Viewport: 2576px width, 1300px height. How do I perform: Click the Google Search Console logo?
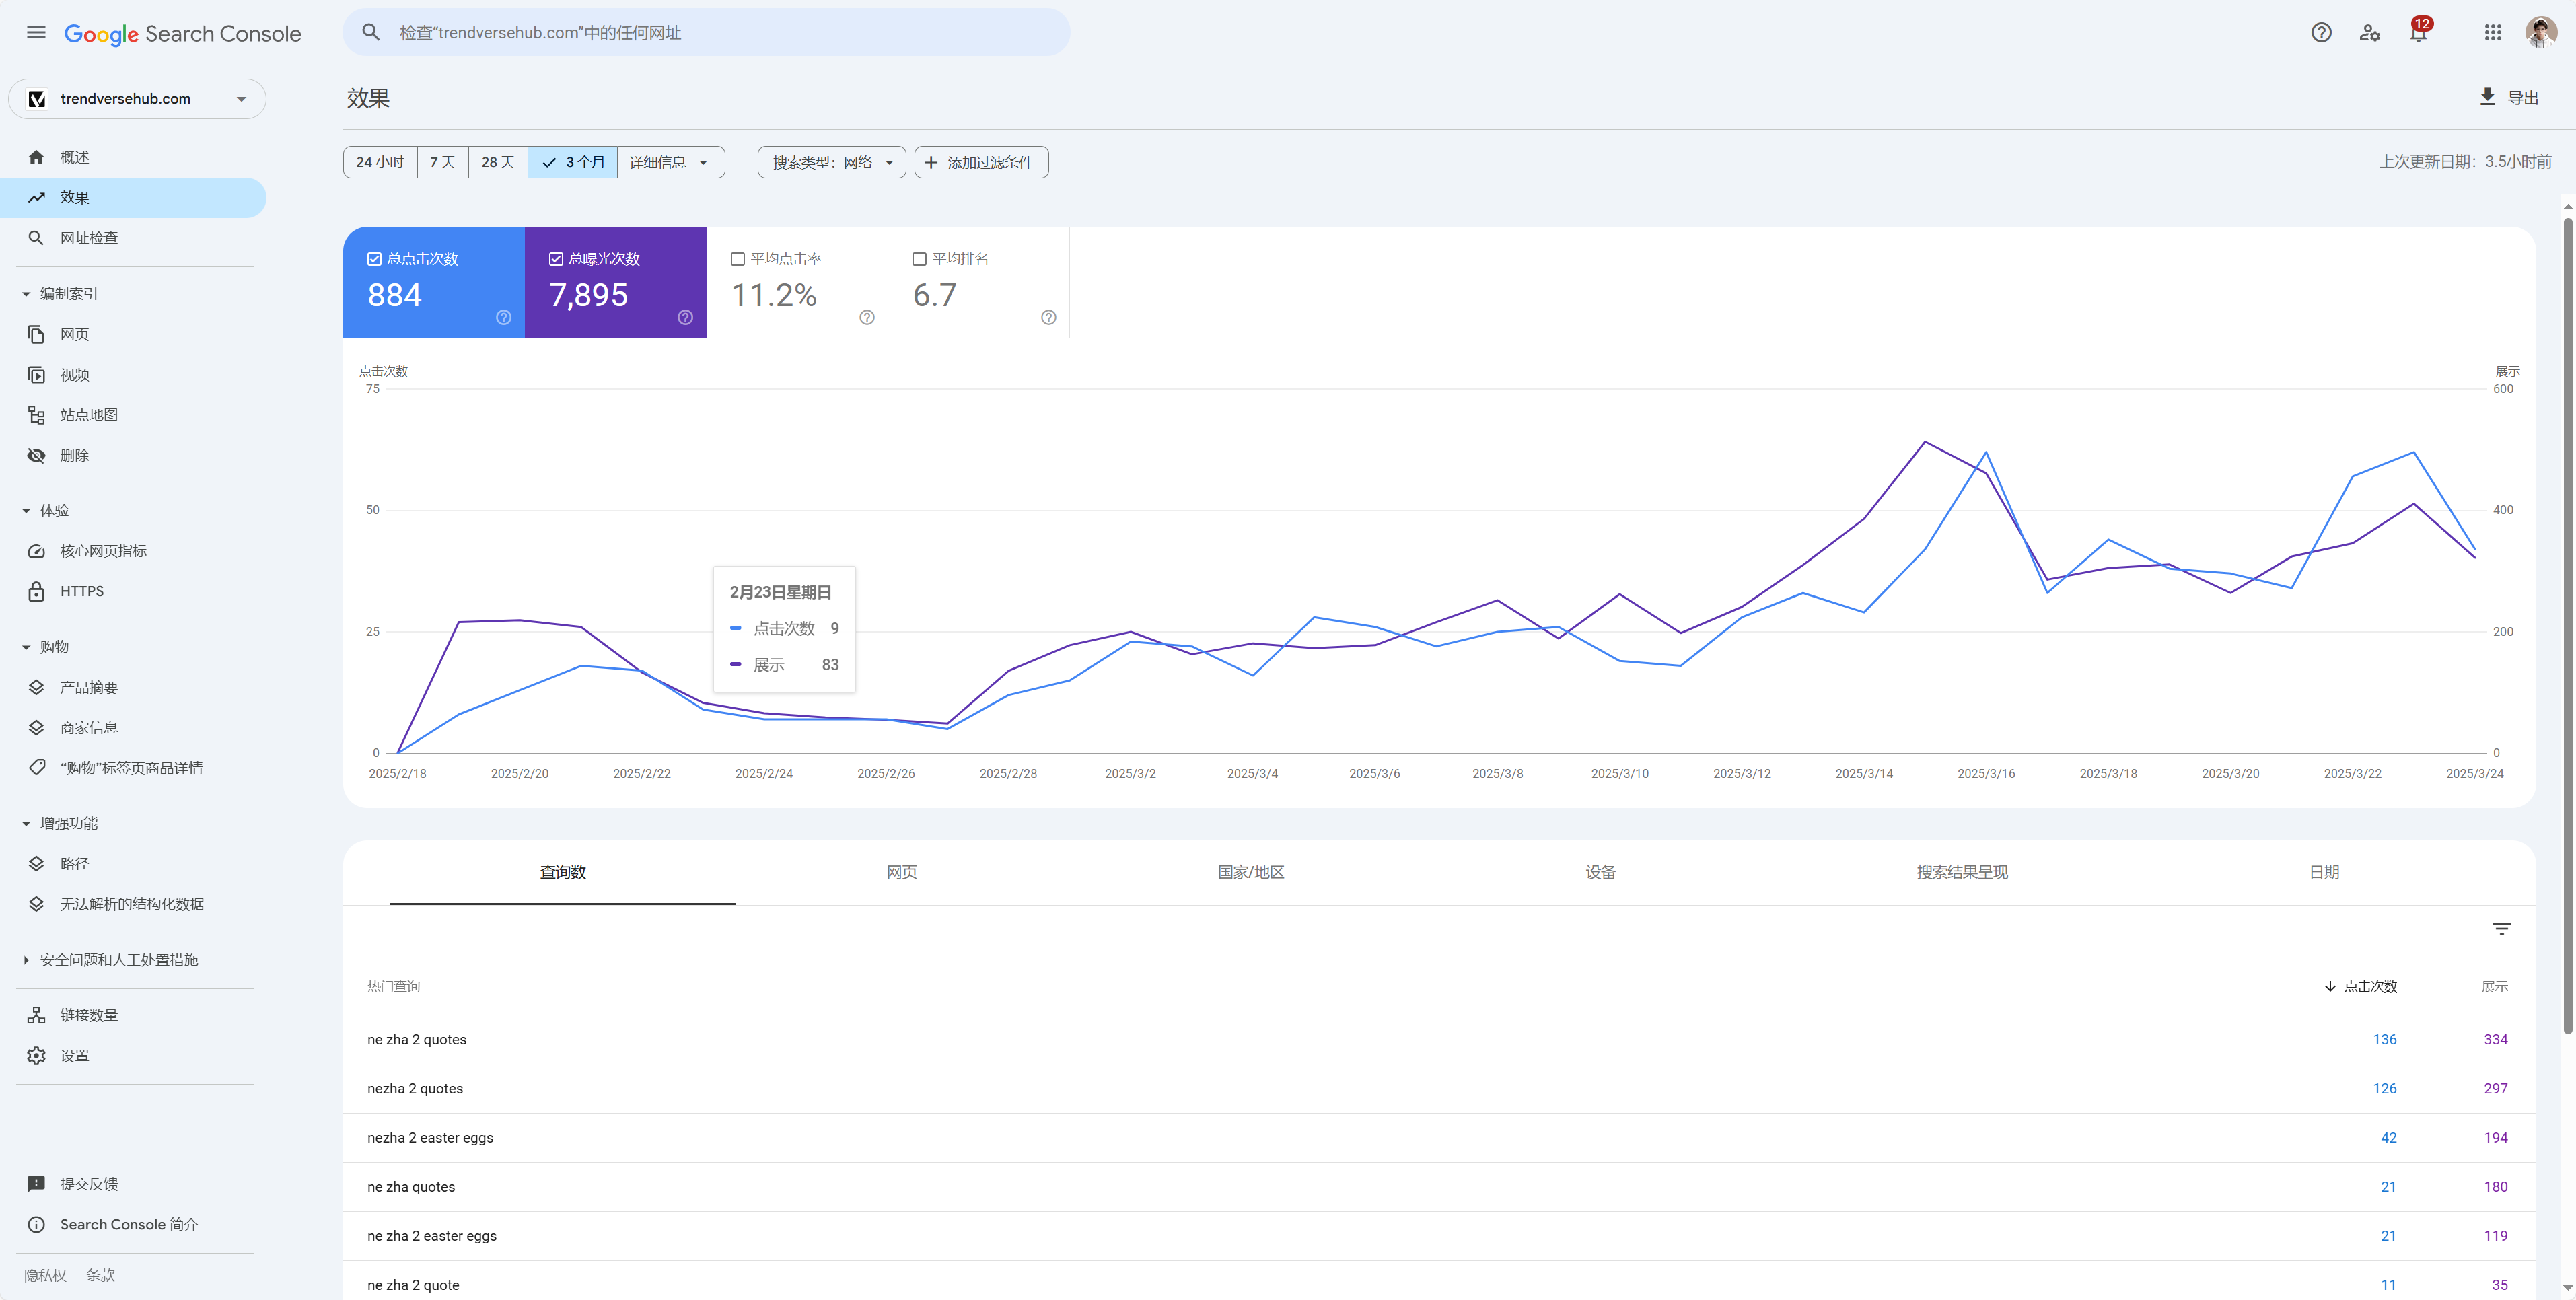tap(182, 34)
